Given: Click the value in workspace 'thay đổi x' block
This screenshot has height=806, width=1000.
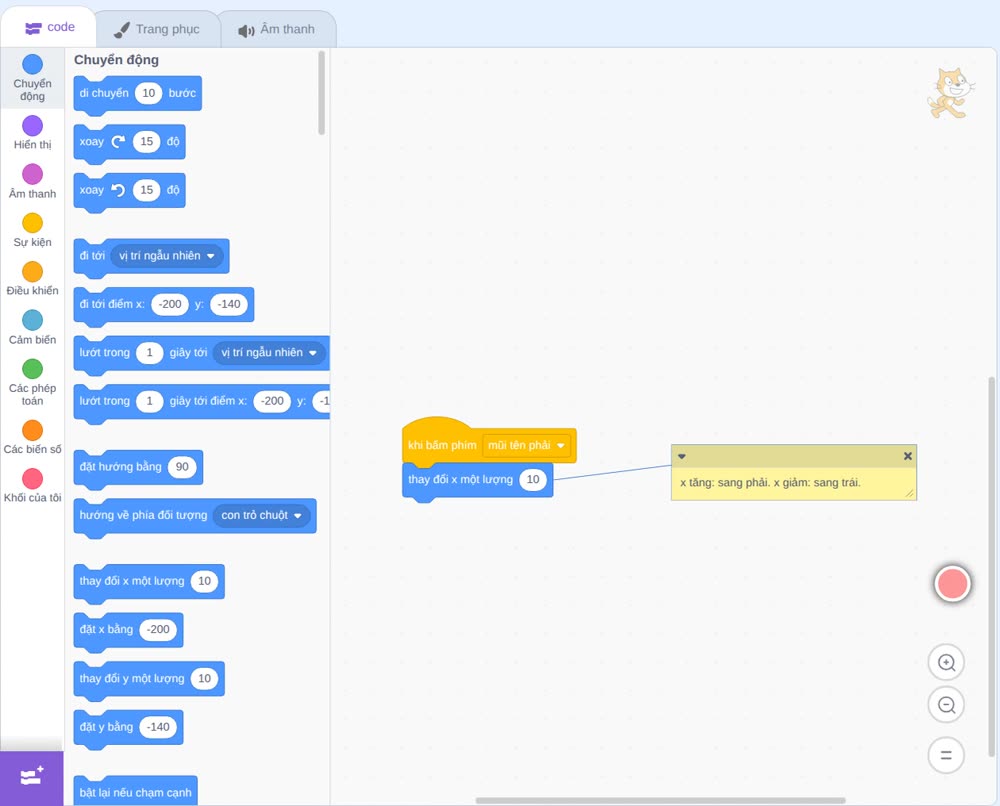Looking at the screenshot, I should pyautogui.click(x=533, y=480).
